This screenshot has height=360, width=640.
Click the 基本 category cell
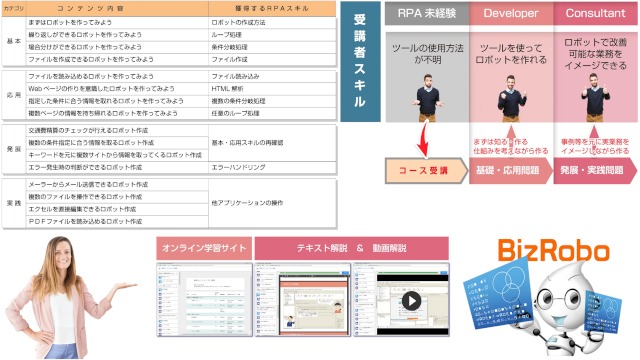[x=14, y=41]
